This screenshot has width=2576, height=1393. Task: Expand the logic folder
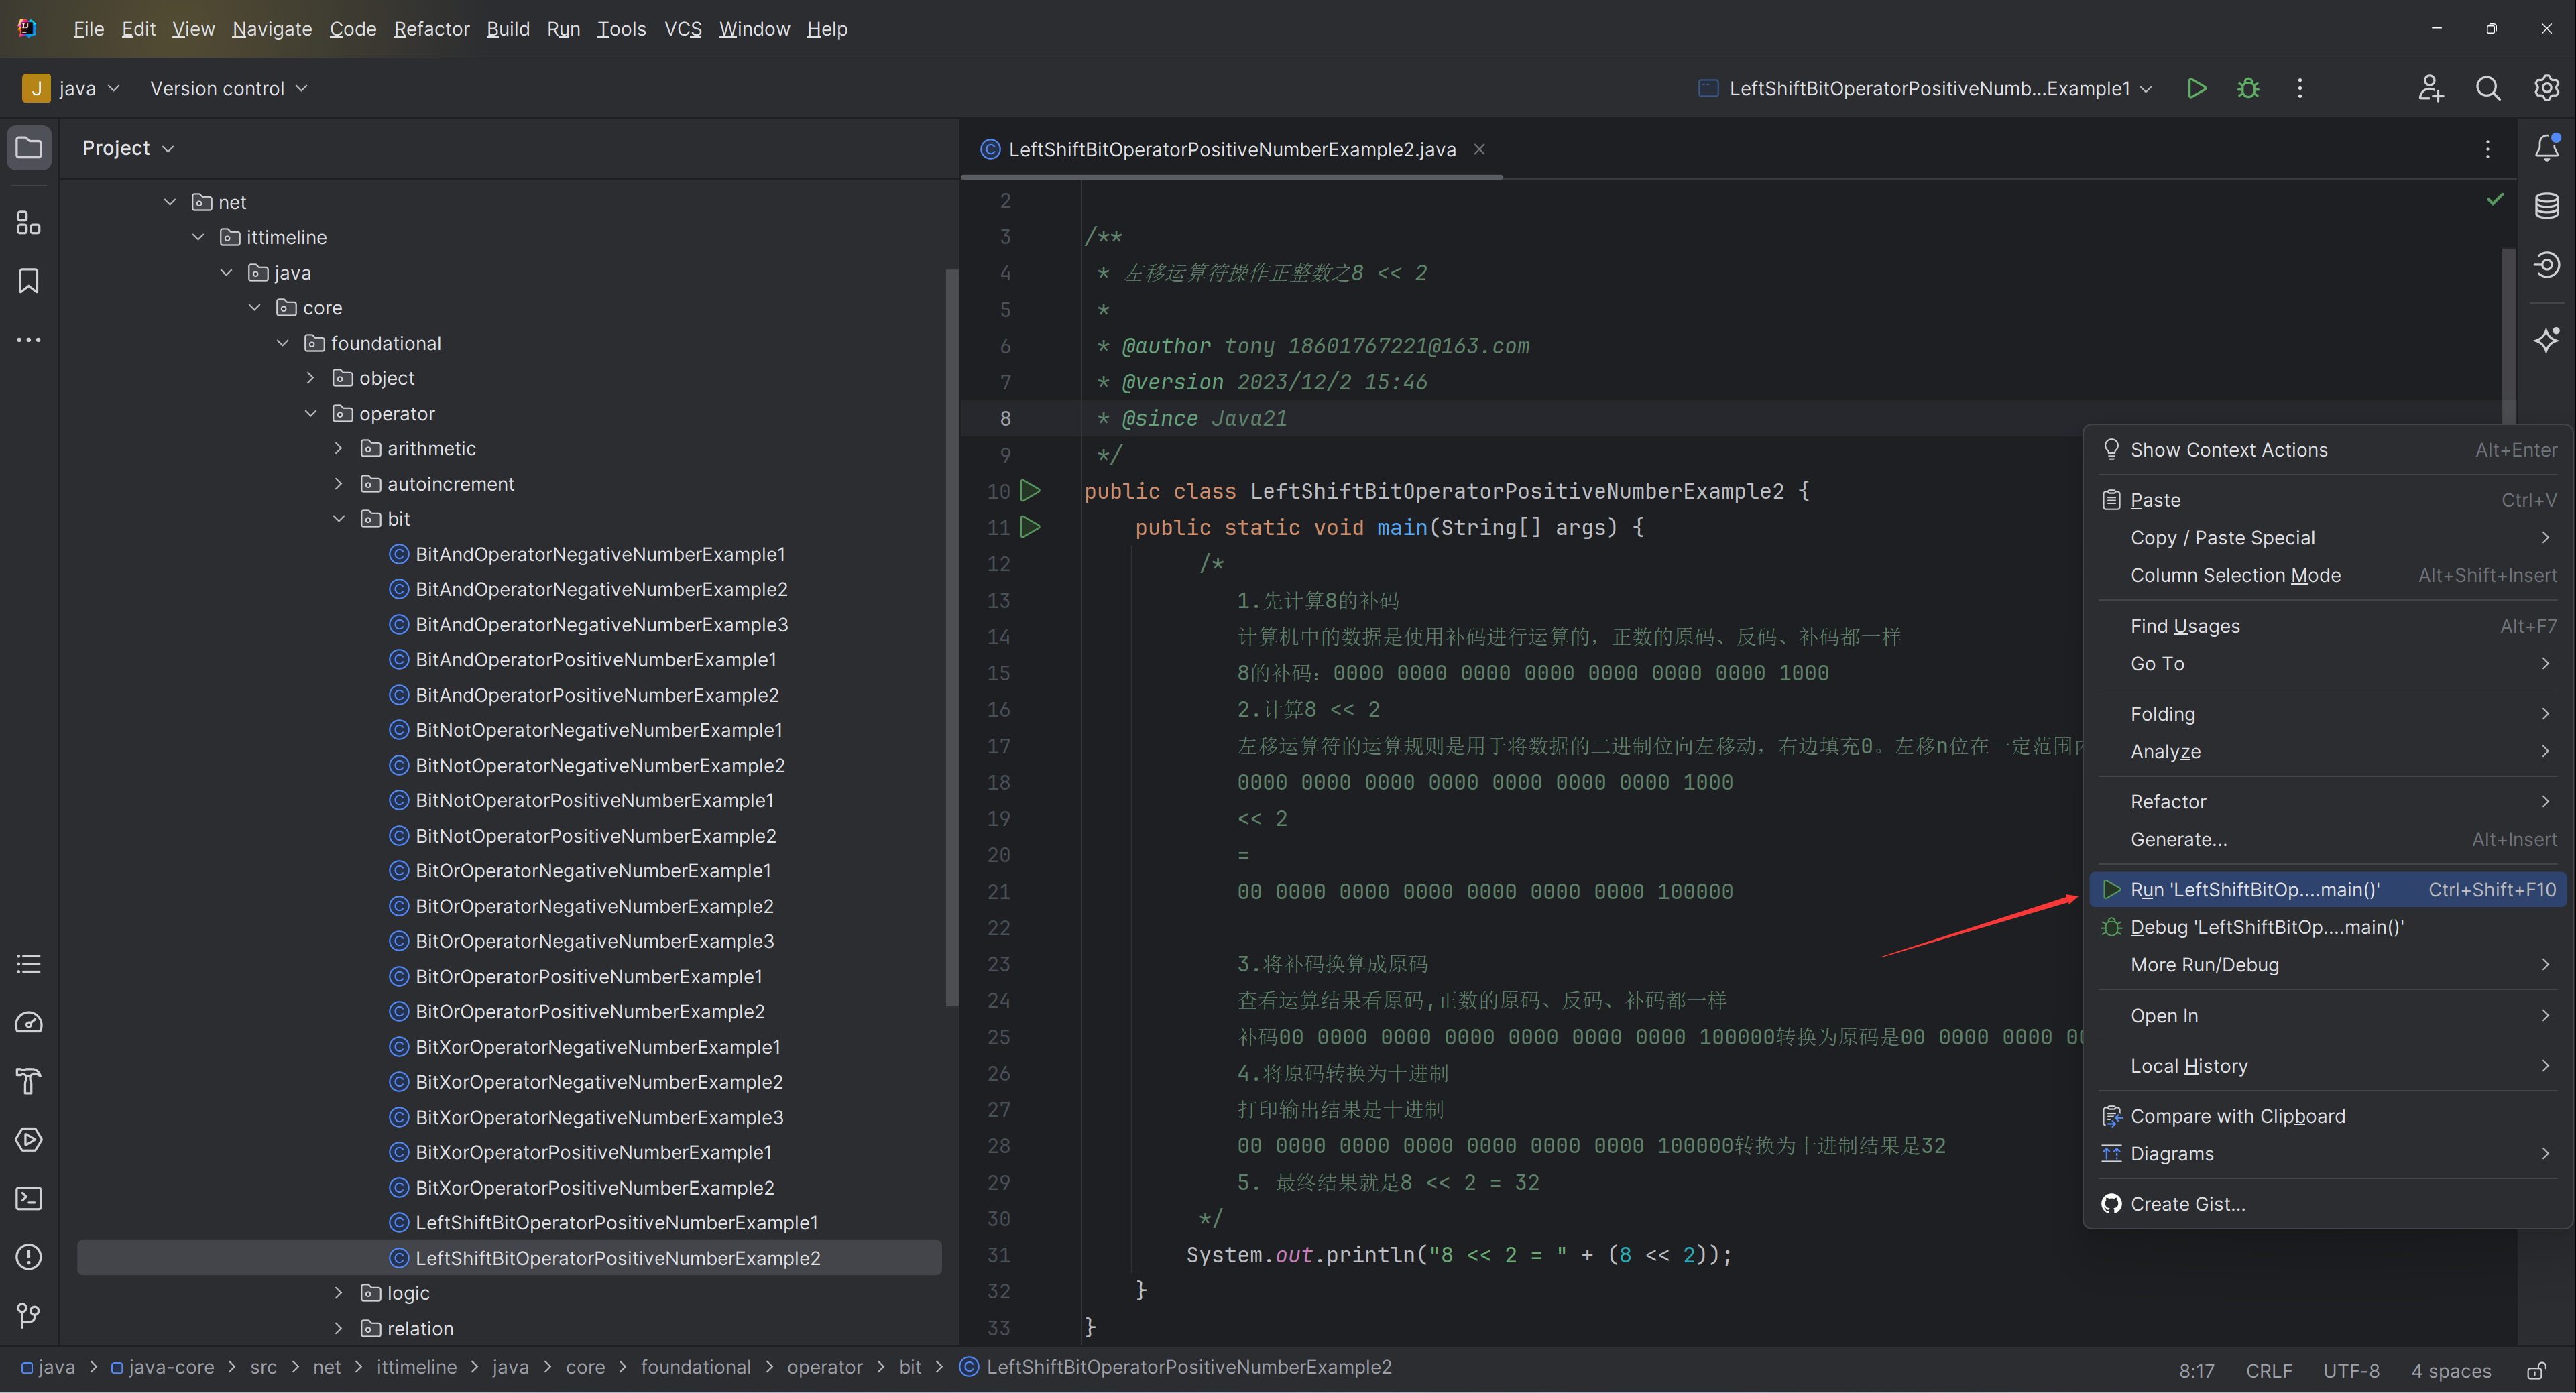(339, 1293)
